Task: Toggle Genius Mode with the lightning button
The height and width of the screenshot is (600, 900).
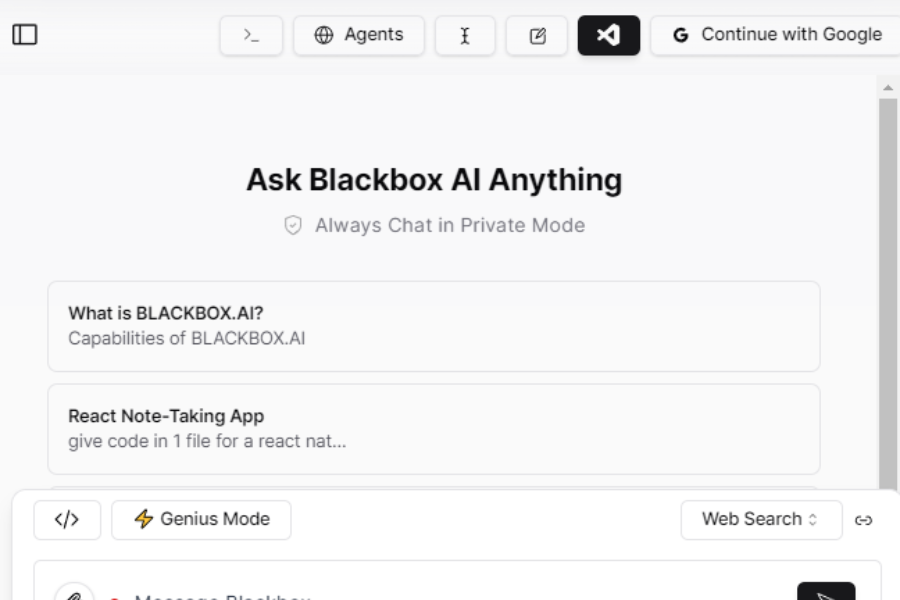Action: (x=200, y=519)
